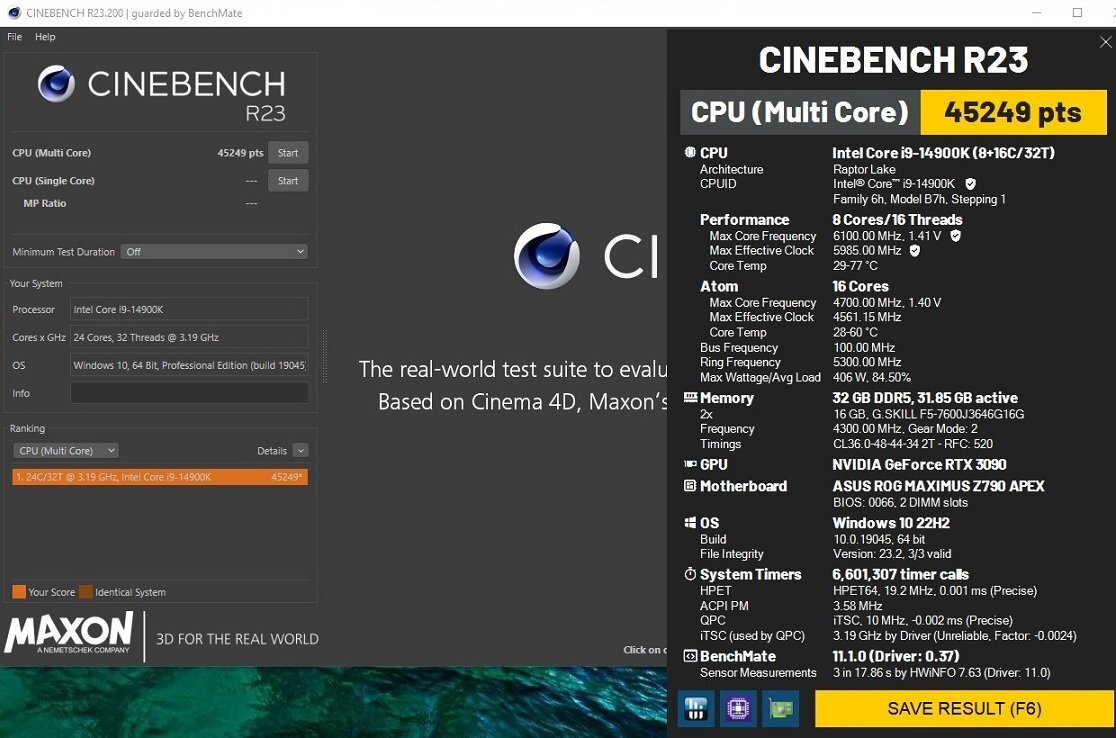The height and width of the screenshot is (738, 1116).
Task: Click the MP Ratio label
Action: coord(44,204)
